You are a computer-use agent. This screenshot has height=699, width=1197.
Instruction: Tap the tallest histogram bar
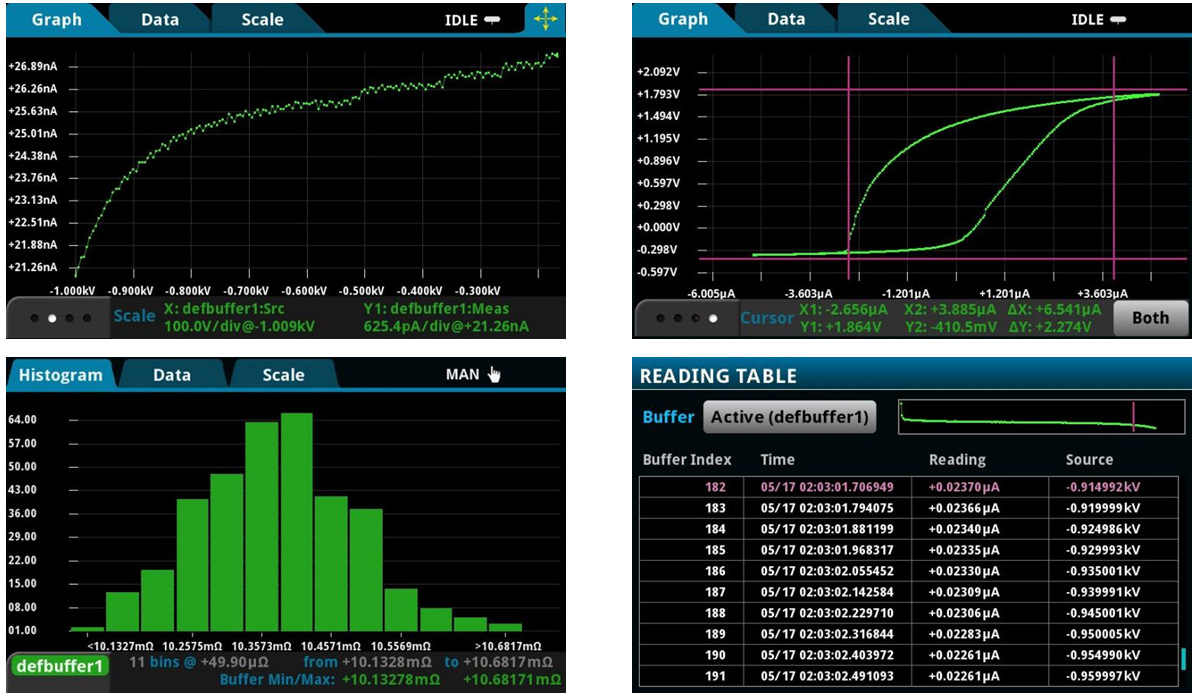pos(296,522)
